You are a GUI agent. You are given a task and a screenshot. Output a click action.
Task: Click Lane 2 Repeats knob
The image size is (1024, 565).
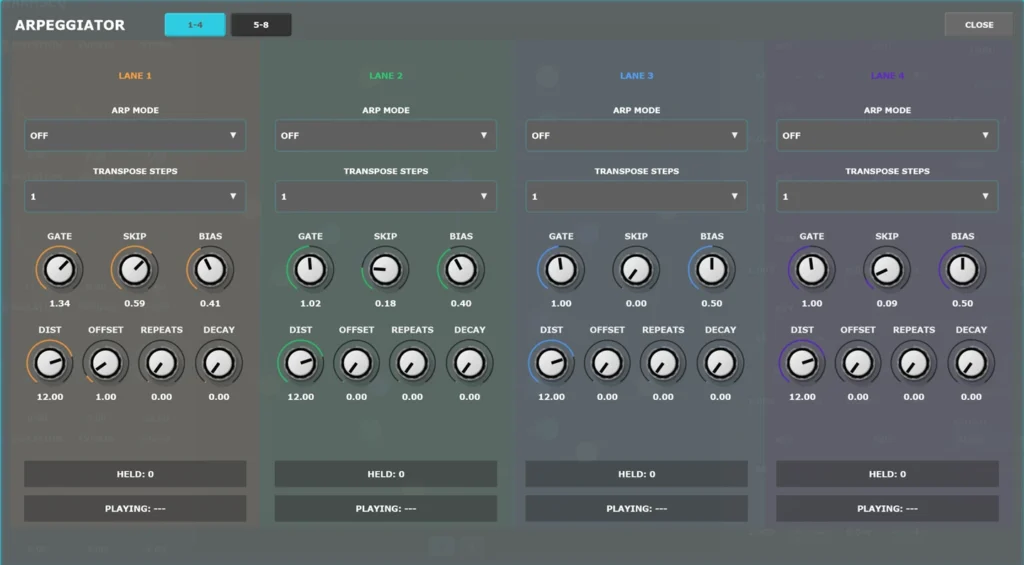pyautogui.click(x=412, y=363)
